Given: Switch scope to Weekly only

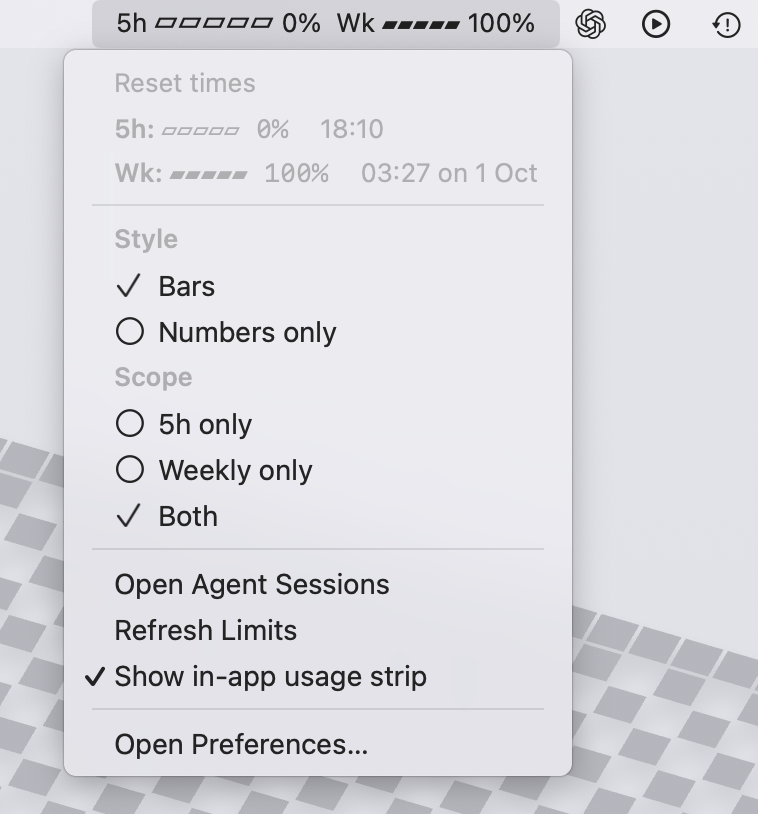Looking at the screenshot, I should click(x=235, y=471).
